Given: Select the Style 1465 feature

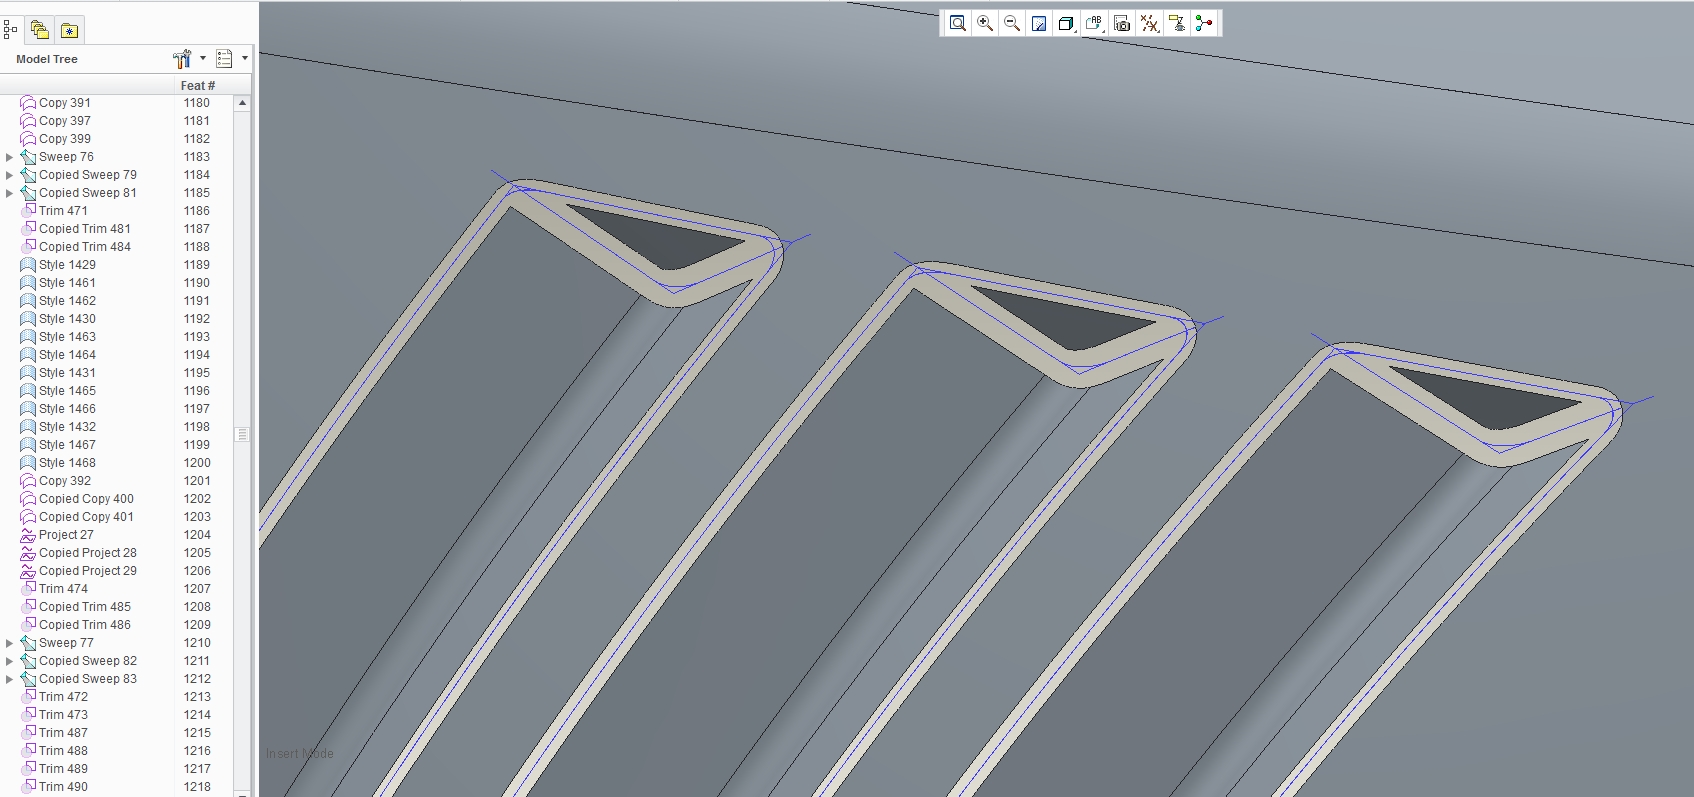Looking at the screenshot, I should (x=67, y=391).
